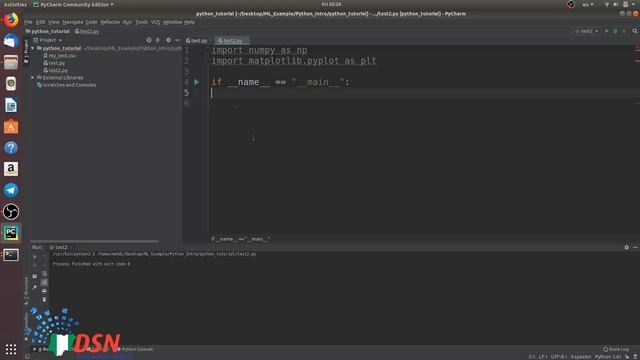
Task: Open the Help menu
Action: coord(189,22)
